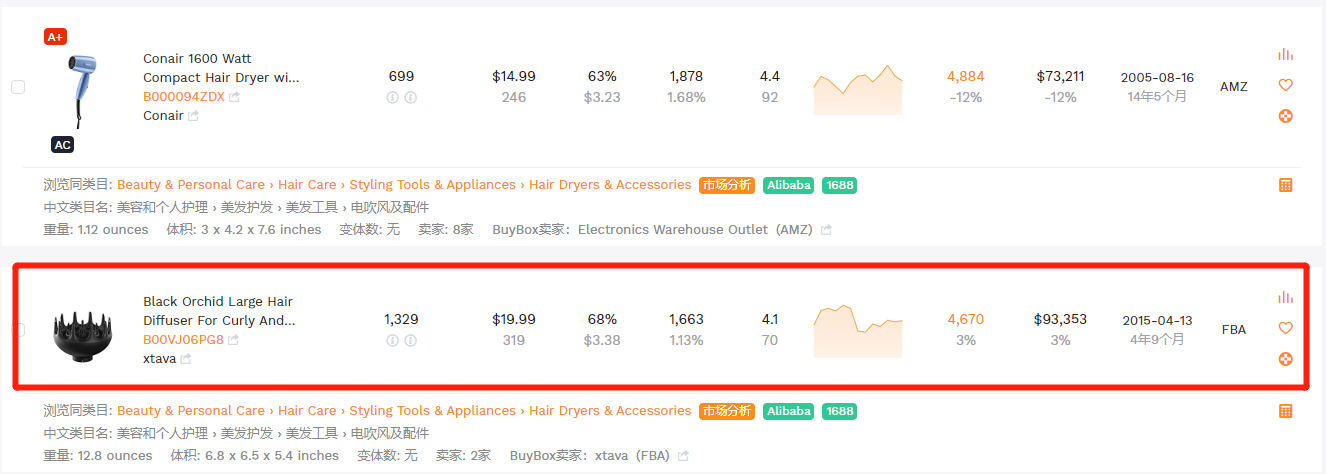Select the Conair hair dryer checkbox
Image resolution: width=1326 pixels, height=474 pixels.
[18, 87]
